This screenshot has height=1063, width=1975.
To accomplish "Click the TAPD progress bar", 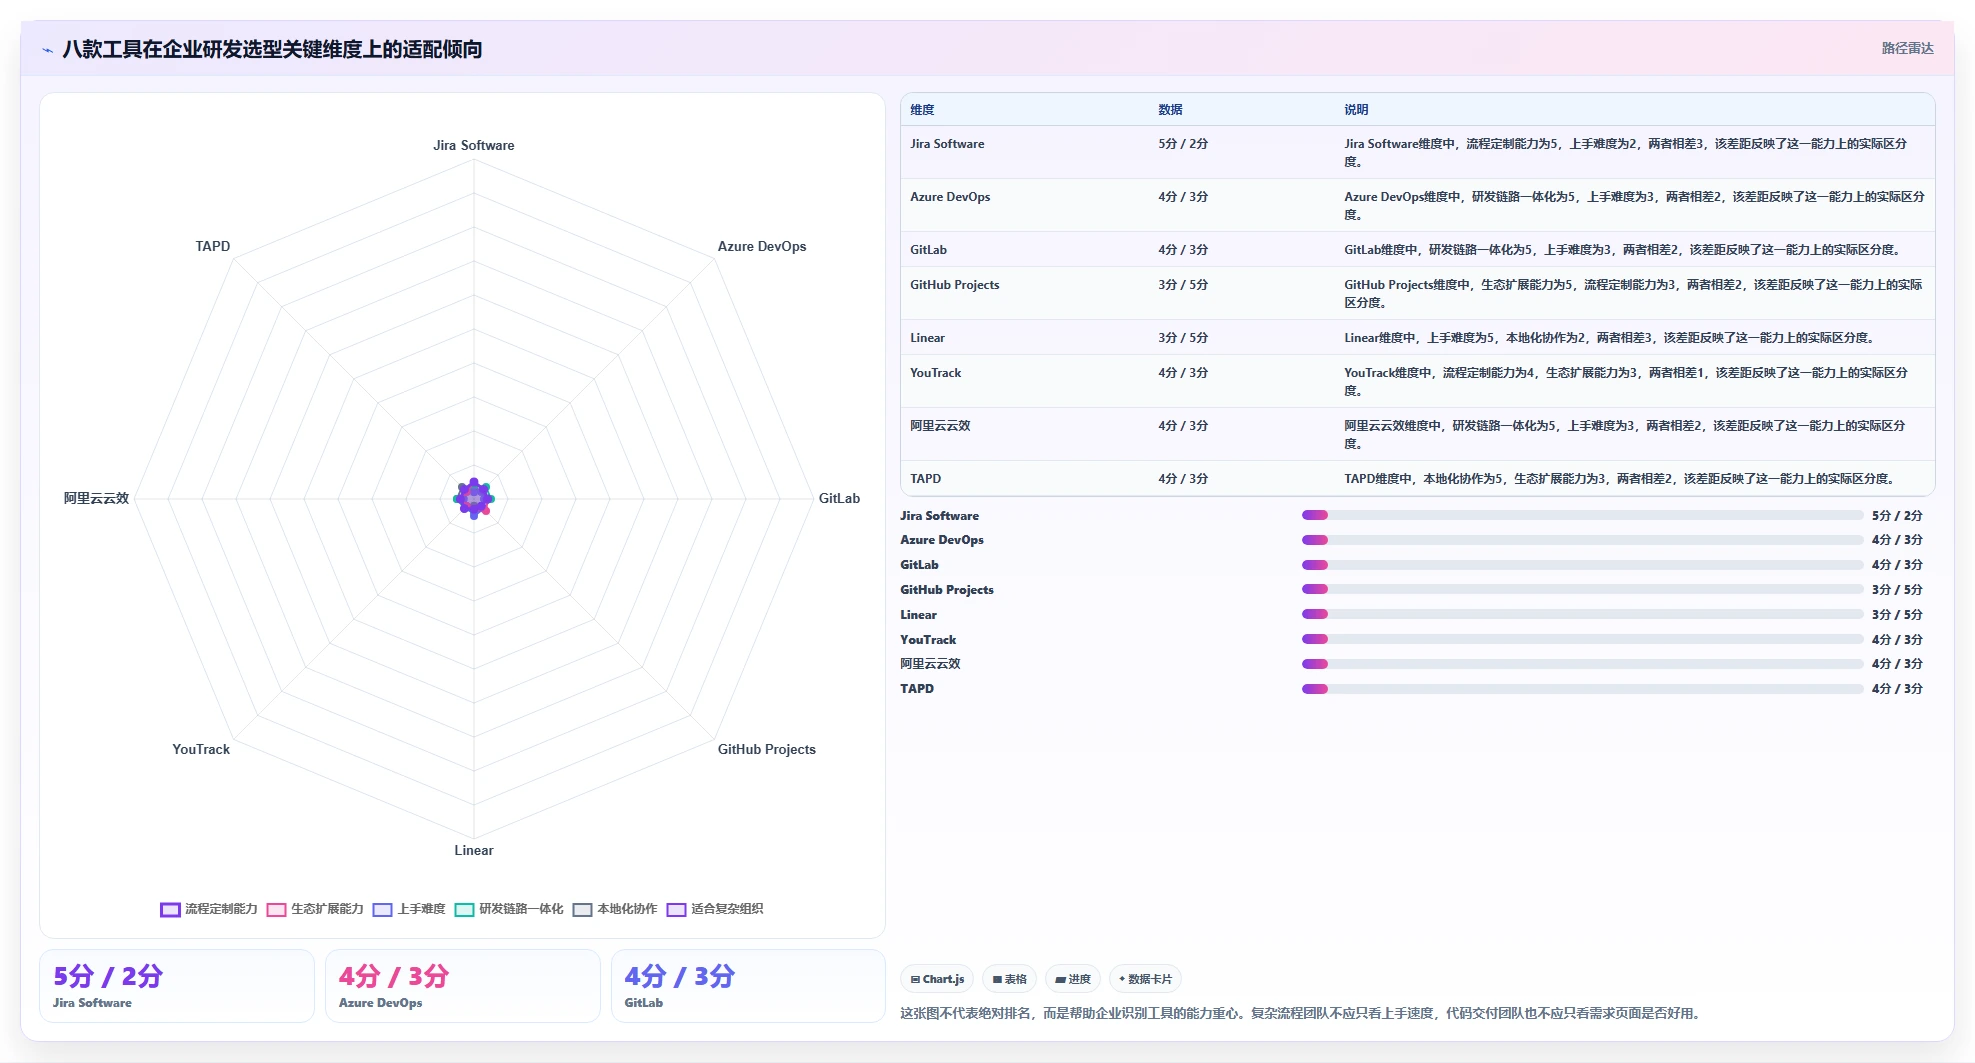I will point(1582,689).
